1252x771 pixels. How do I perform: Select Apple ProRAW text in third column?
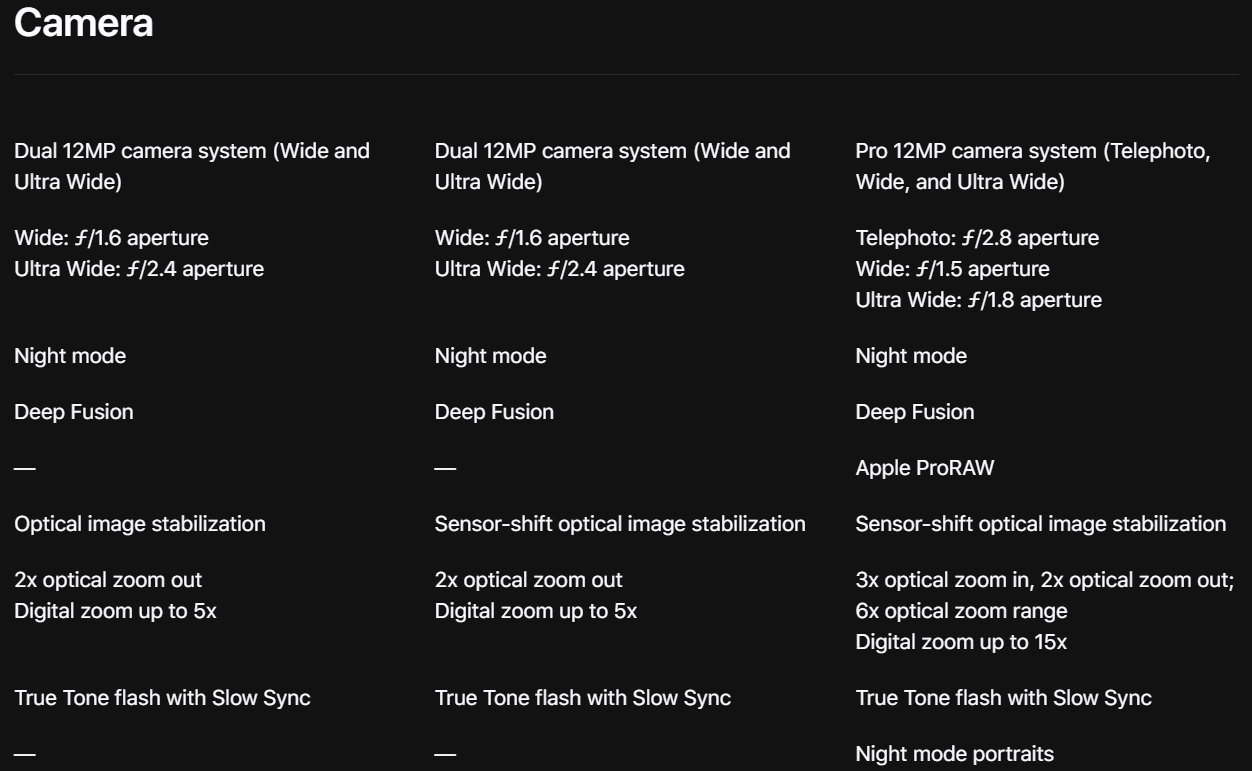[x=925, y=468]
